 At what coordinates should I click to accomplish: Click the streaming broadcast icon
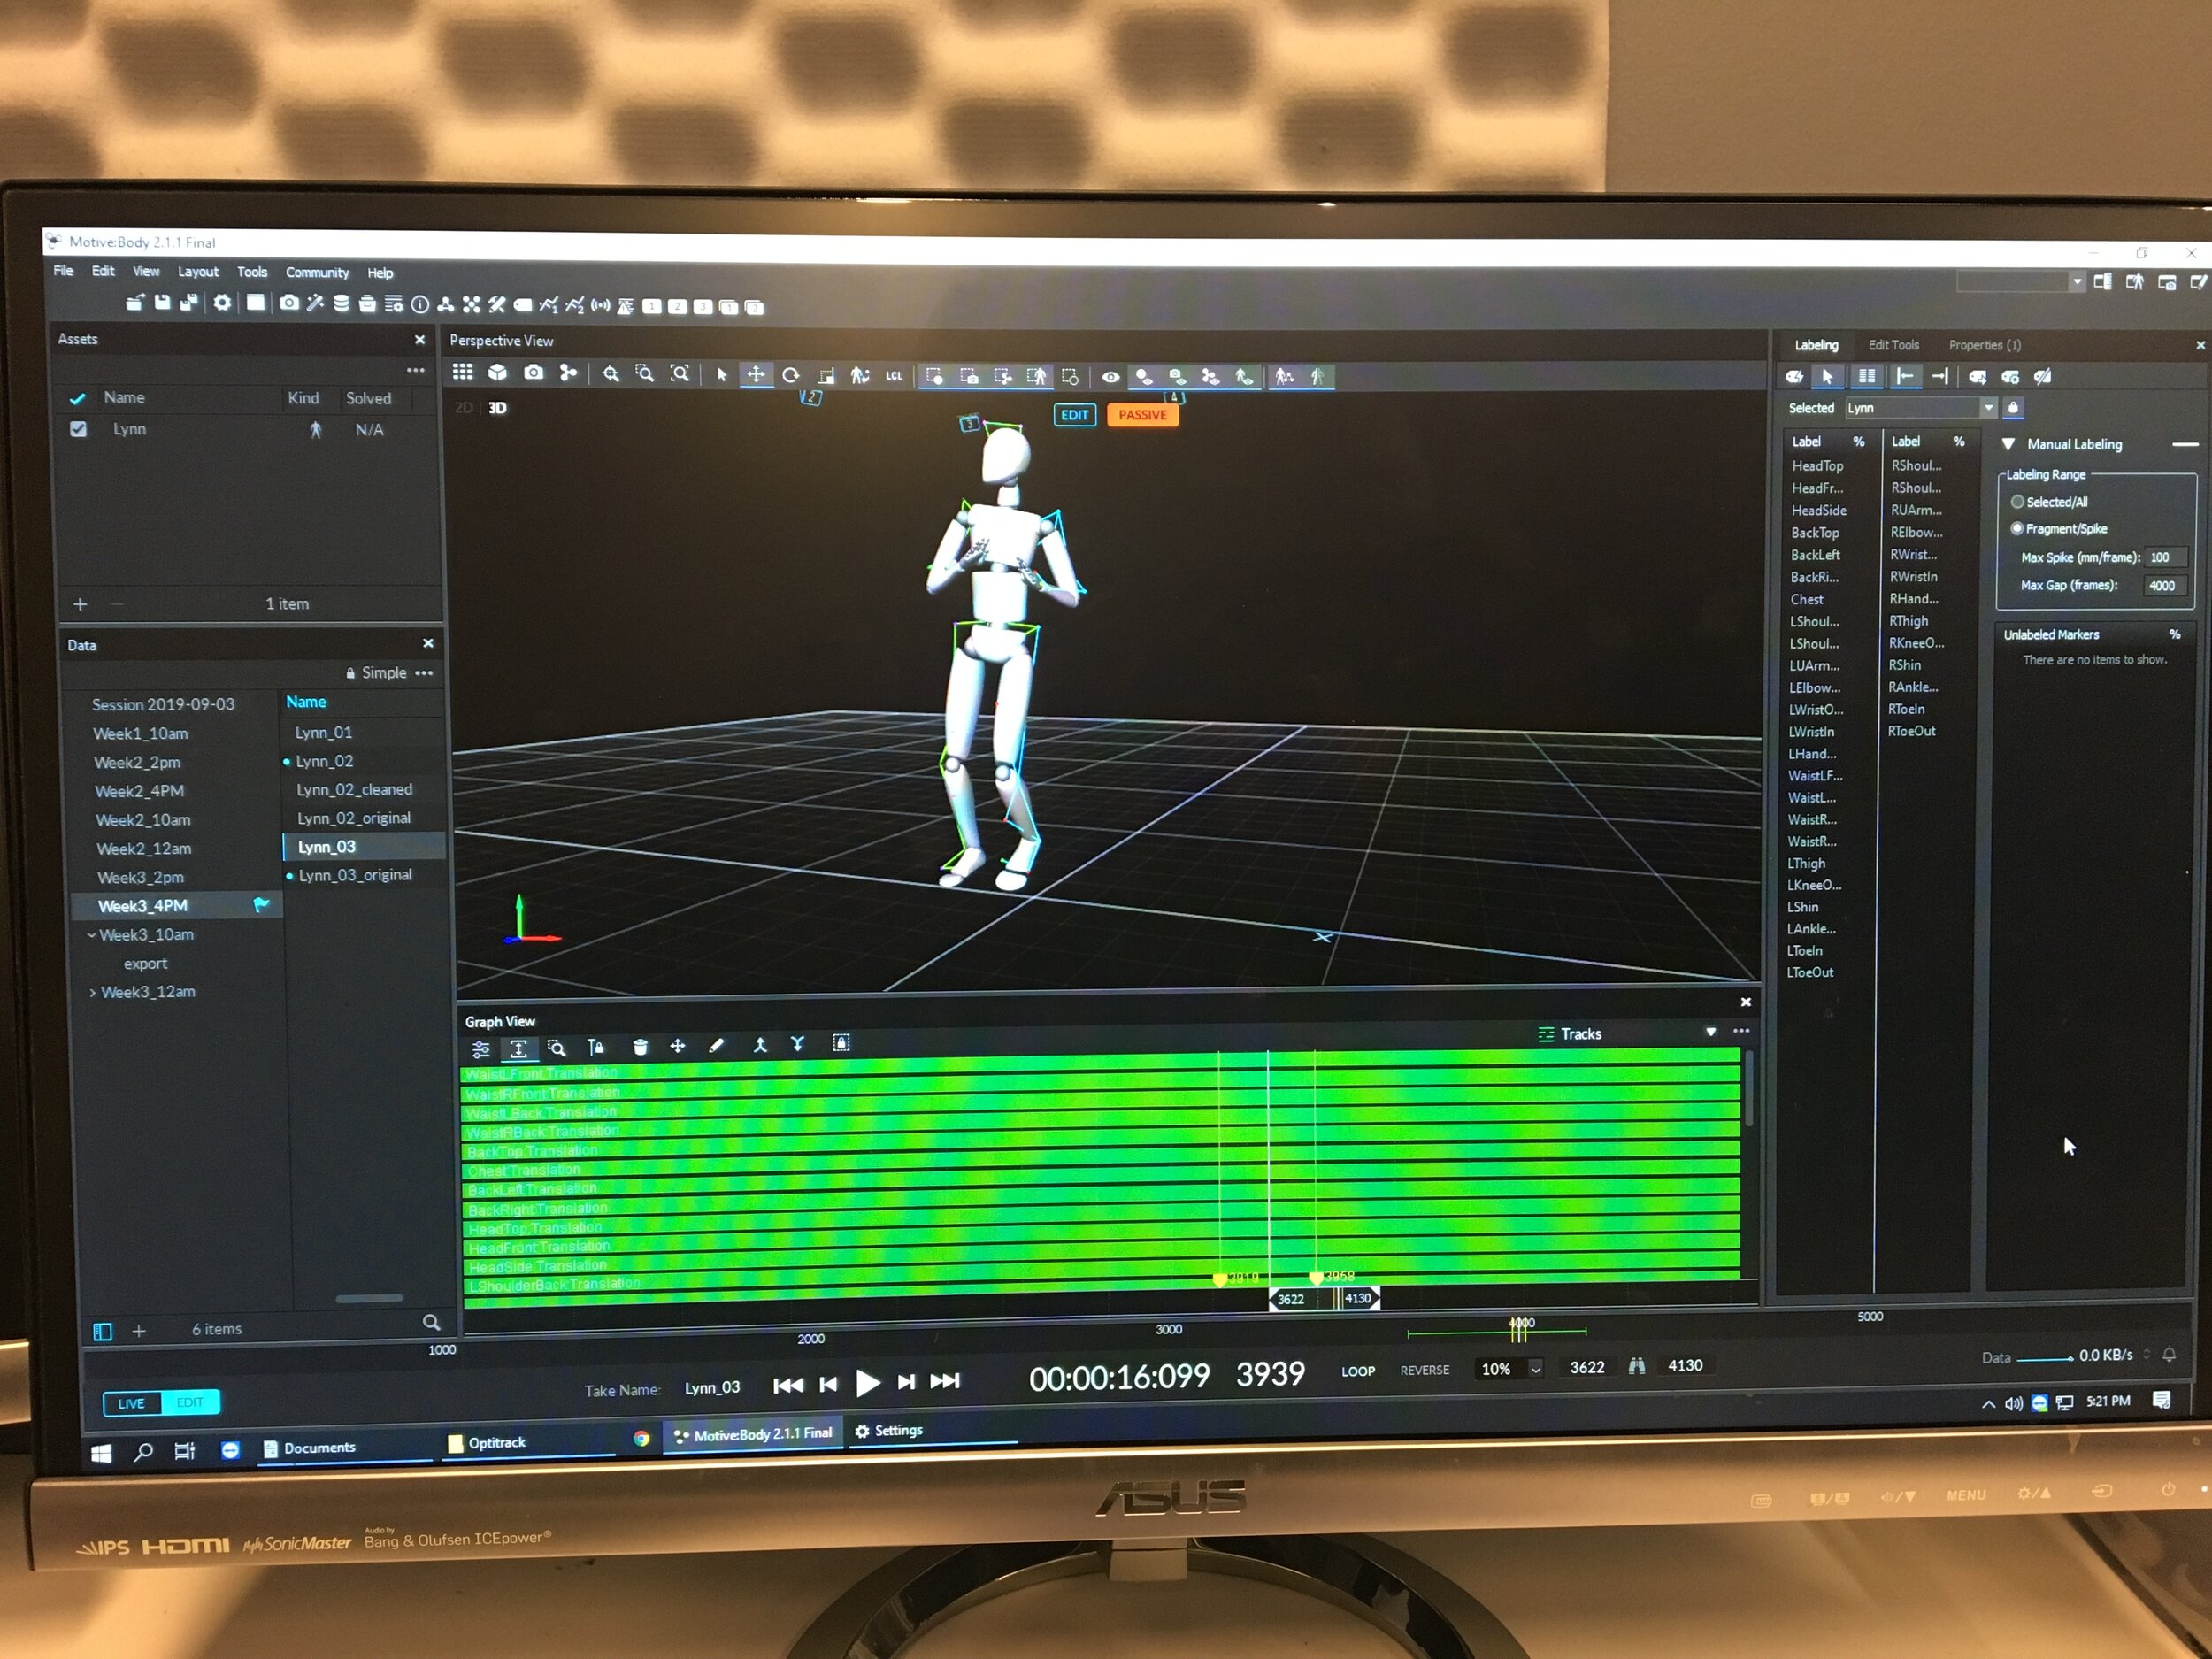pyautogui.click(x=600, y=306)
